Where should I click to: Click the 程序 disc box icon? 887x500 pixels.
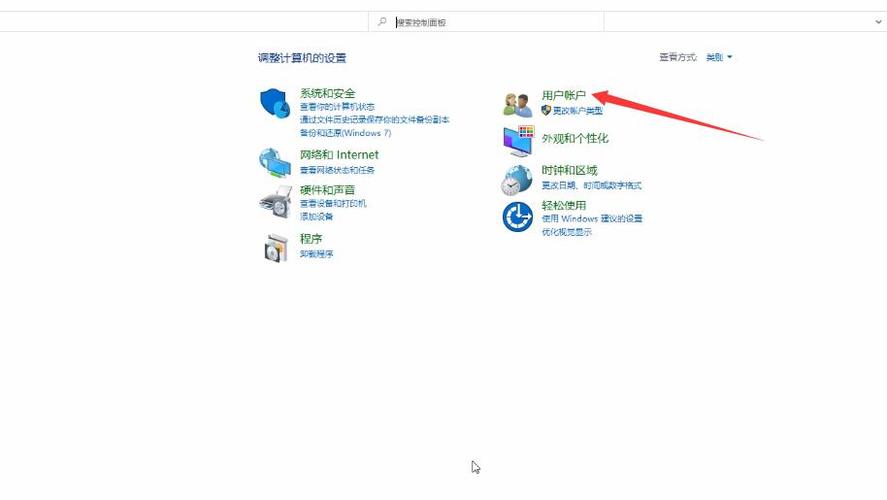[275, 247]
